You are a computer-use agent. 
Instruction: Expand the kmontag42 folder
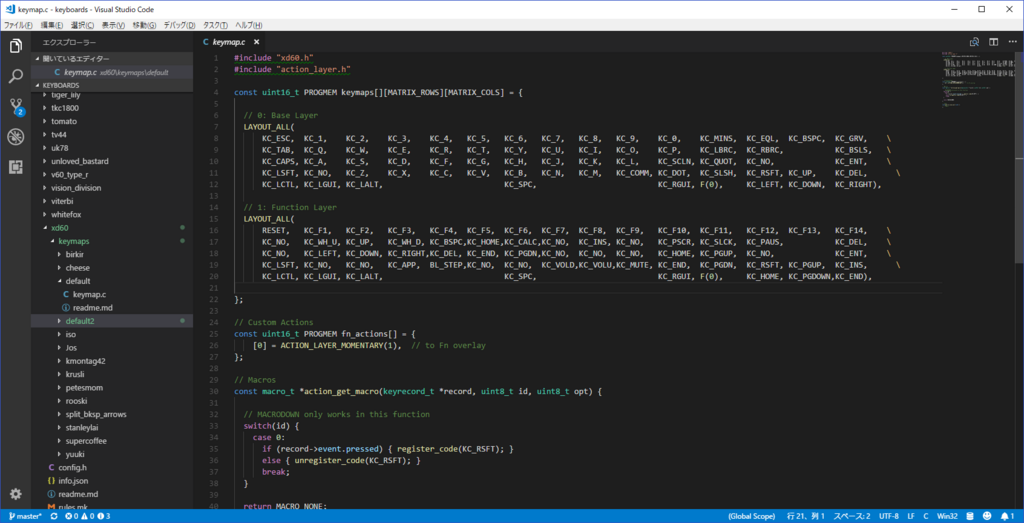(x=59, y=361)
